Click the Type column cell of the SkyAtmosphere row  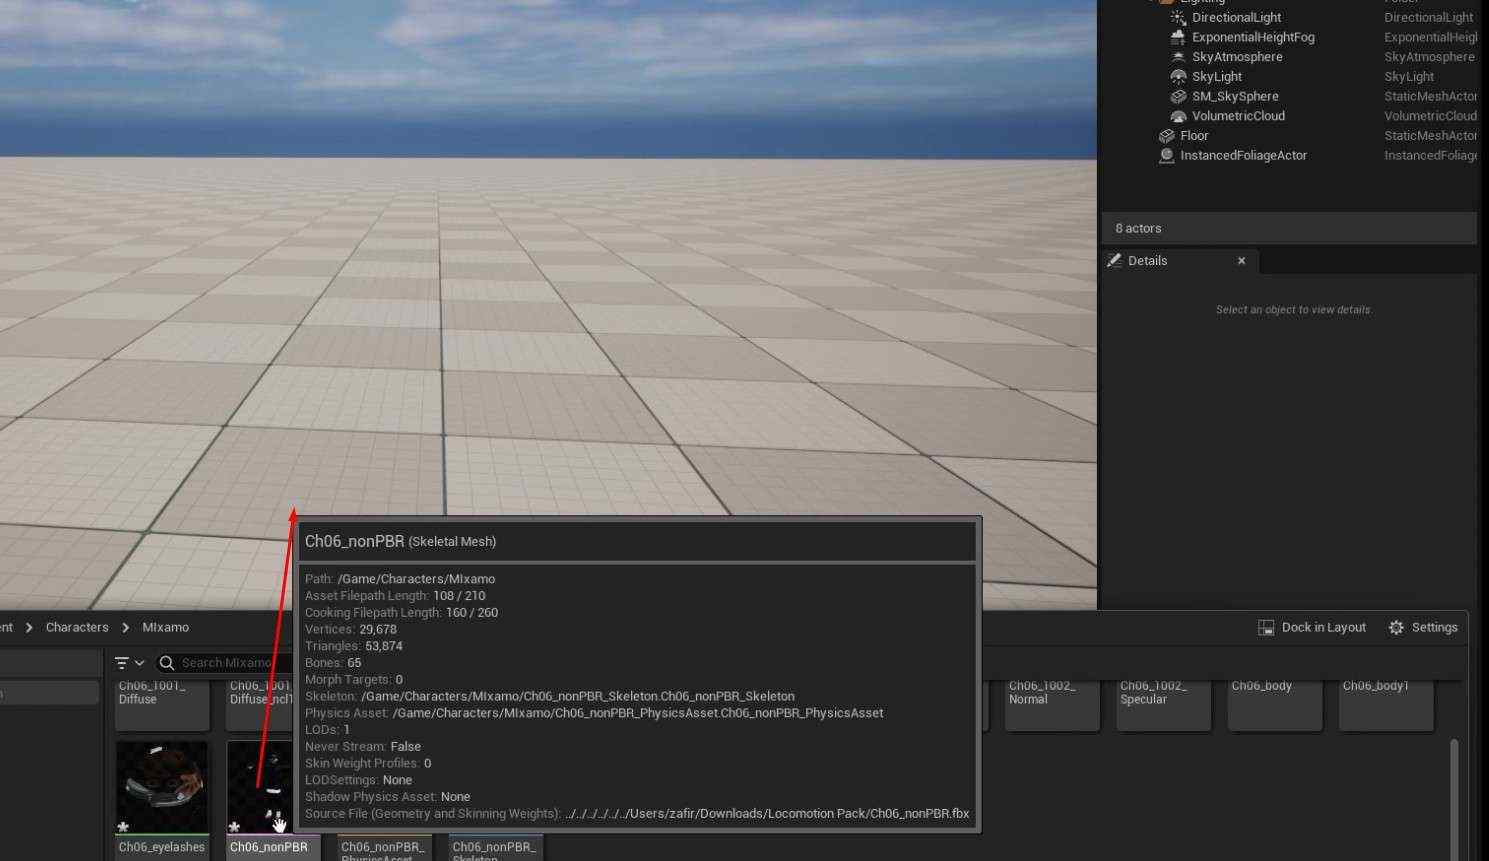coord(1430,57)
